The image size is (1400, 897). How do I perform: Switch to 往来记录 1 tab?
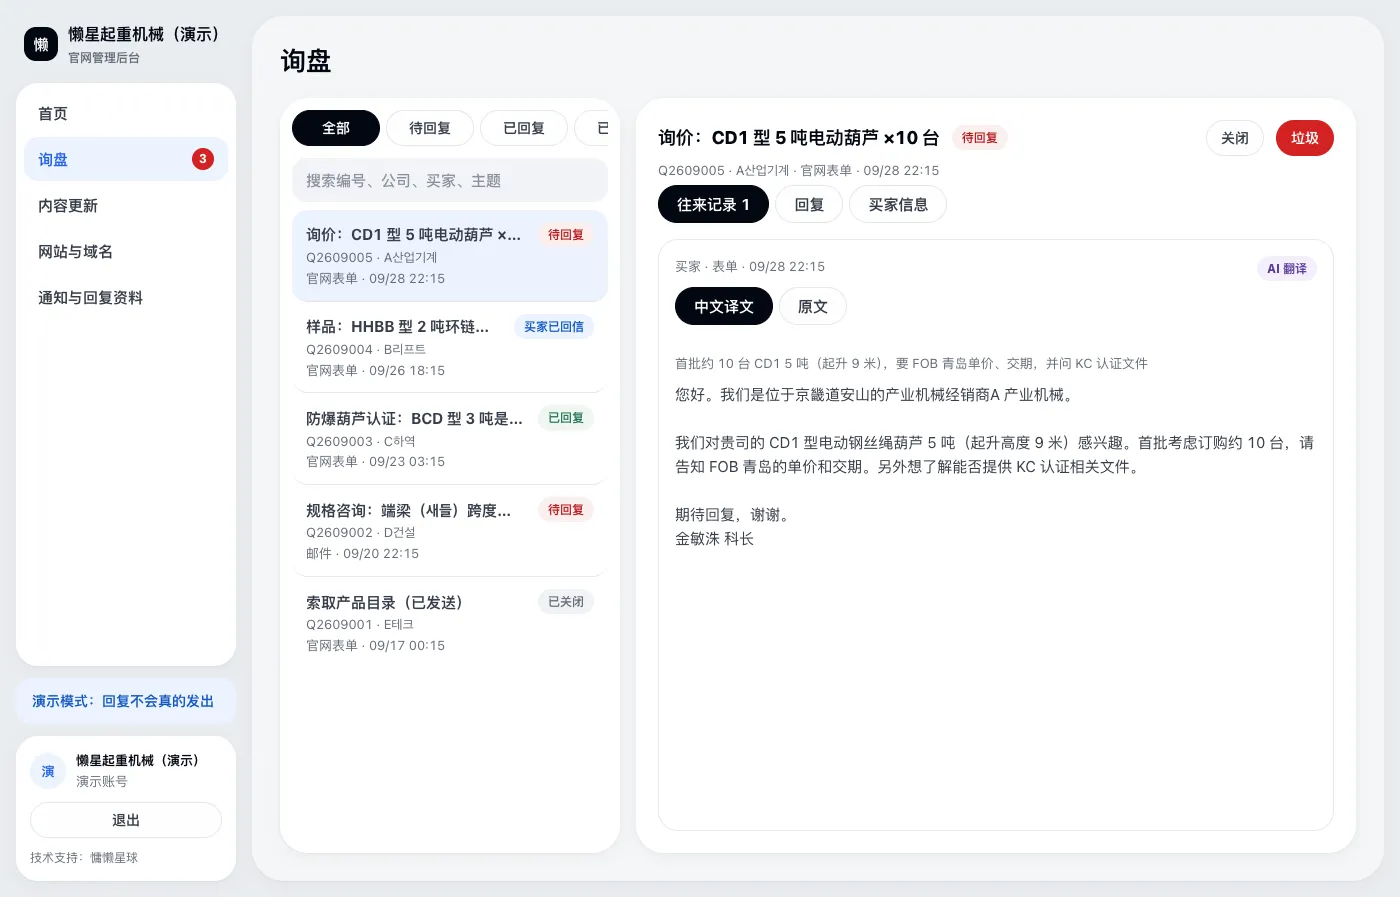[x=713, y=204]
